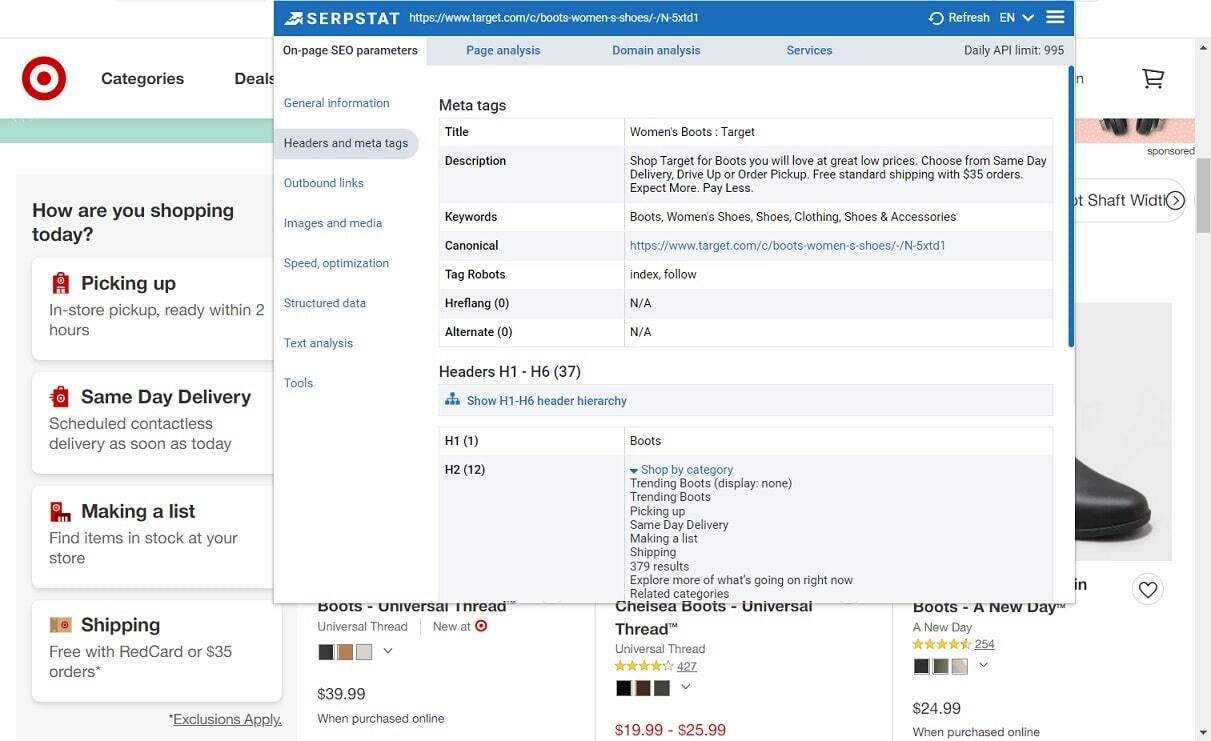The width and height of the screenshot is (1211, 741).
Task: Click the browser page vertical scrollbar
Action: (x=1203, y=195)
